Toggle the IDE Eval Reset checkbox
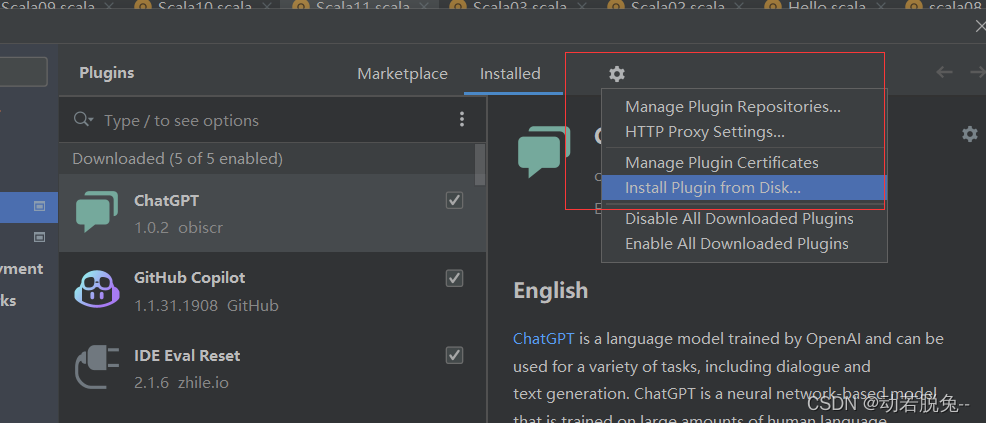 pos(455,355)
